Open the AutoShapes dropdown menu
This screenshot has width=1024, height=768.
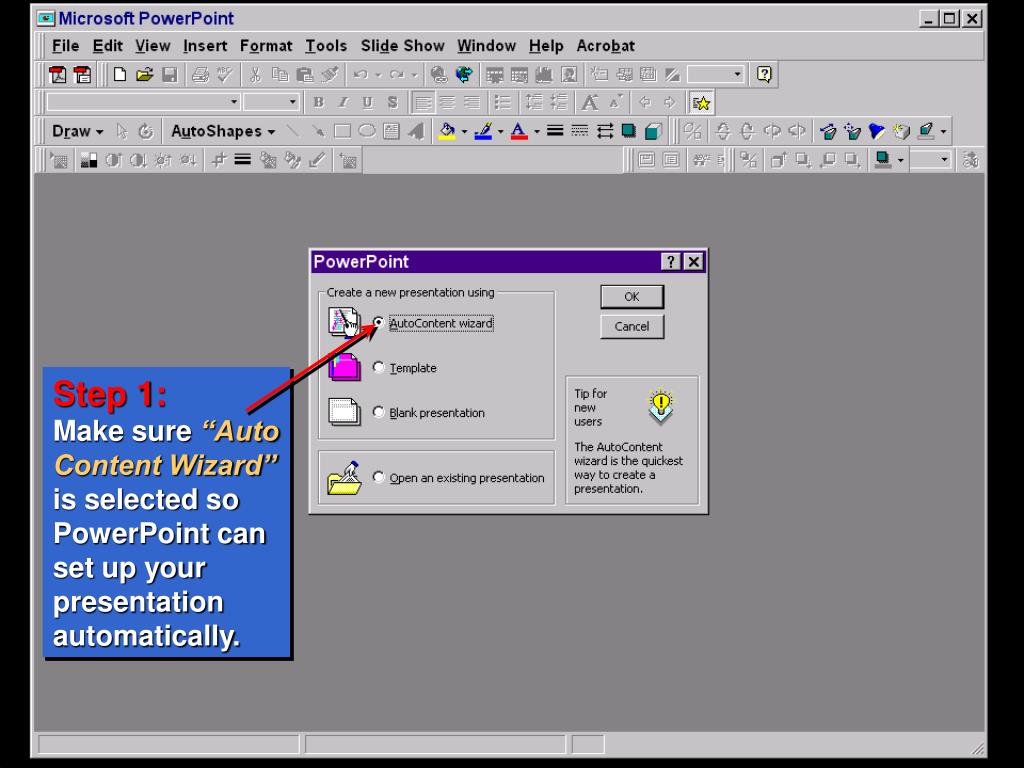(223, 131)
